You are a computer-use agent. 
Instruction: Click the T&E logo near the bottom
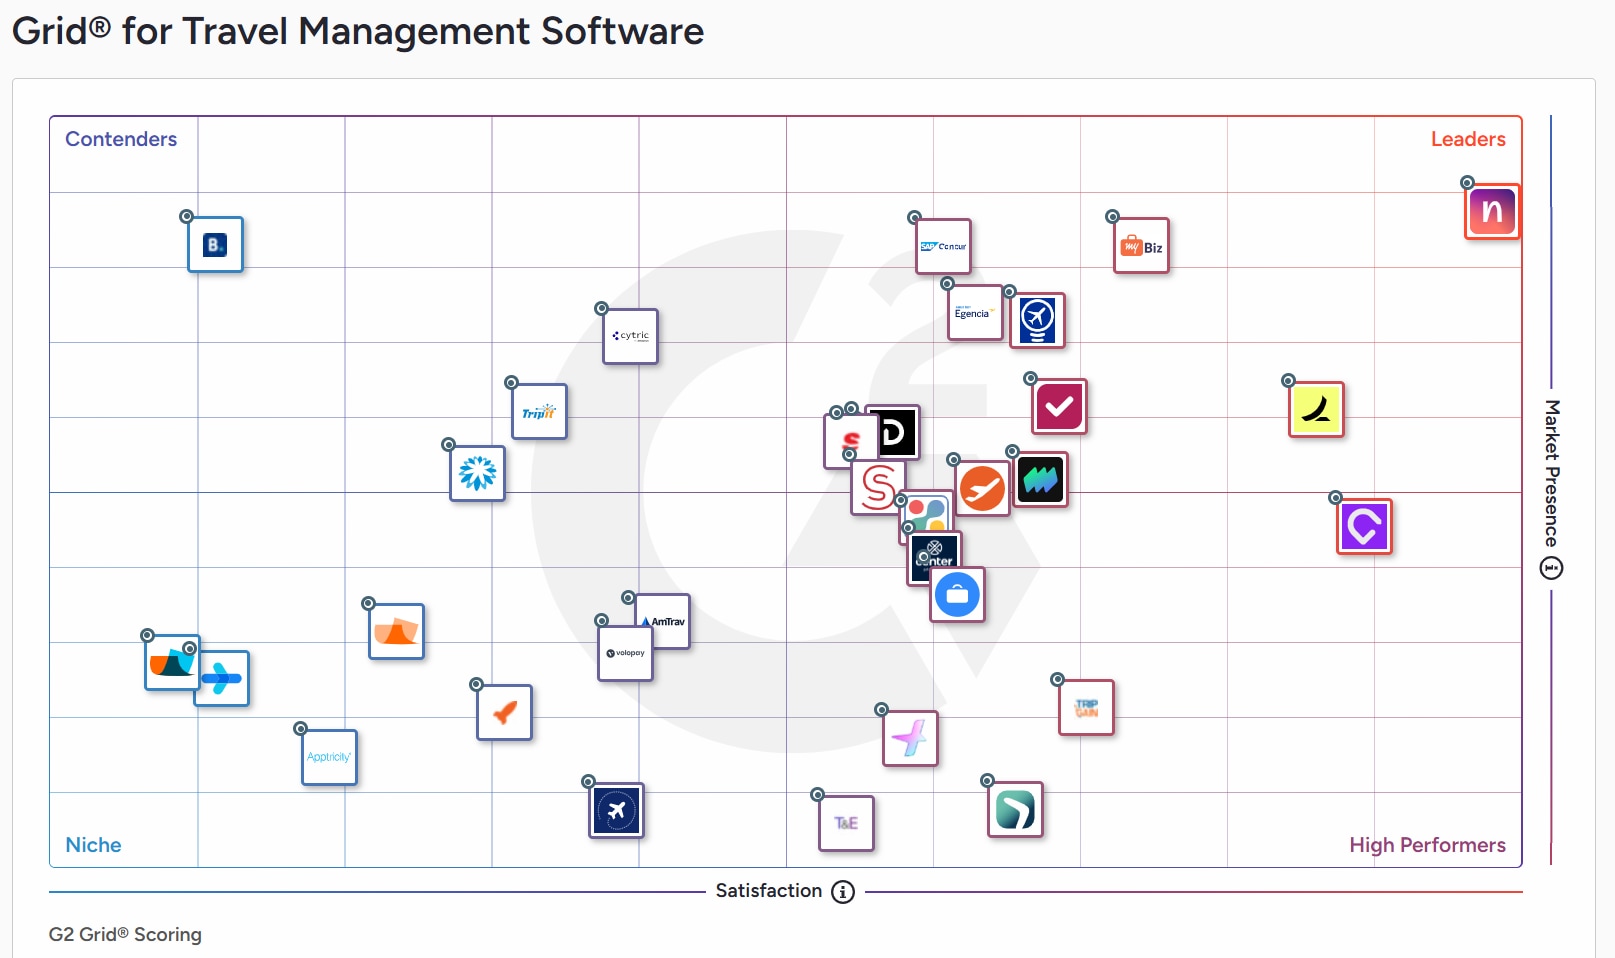click(846, 823)
